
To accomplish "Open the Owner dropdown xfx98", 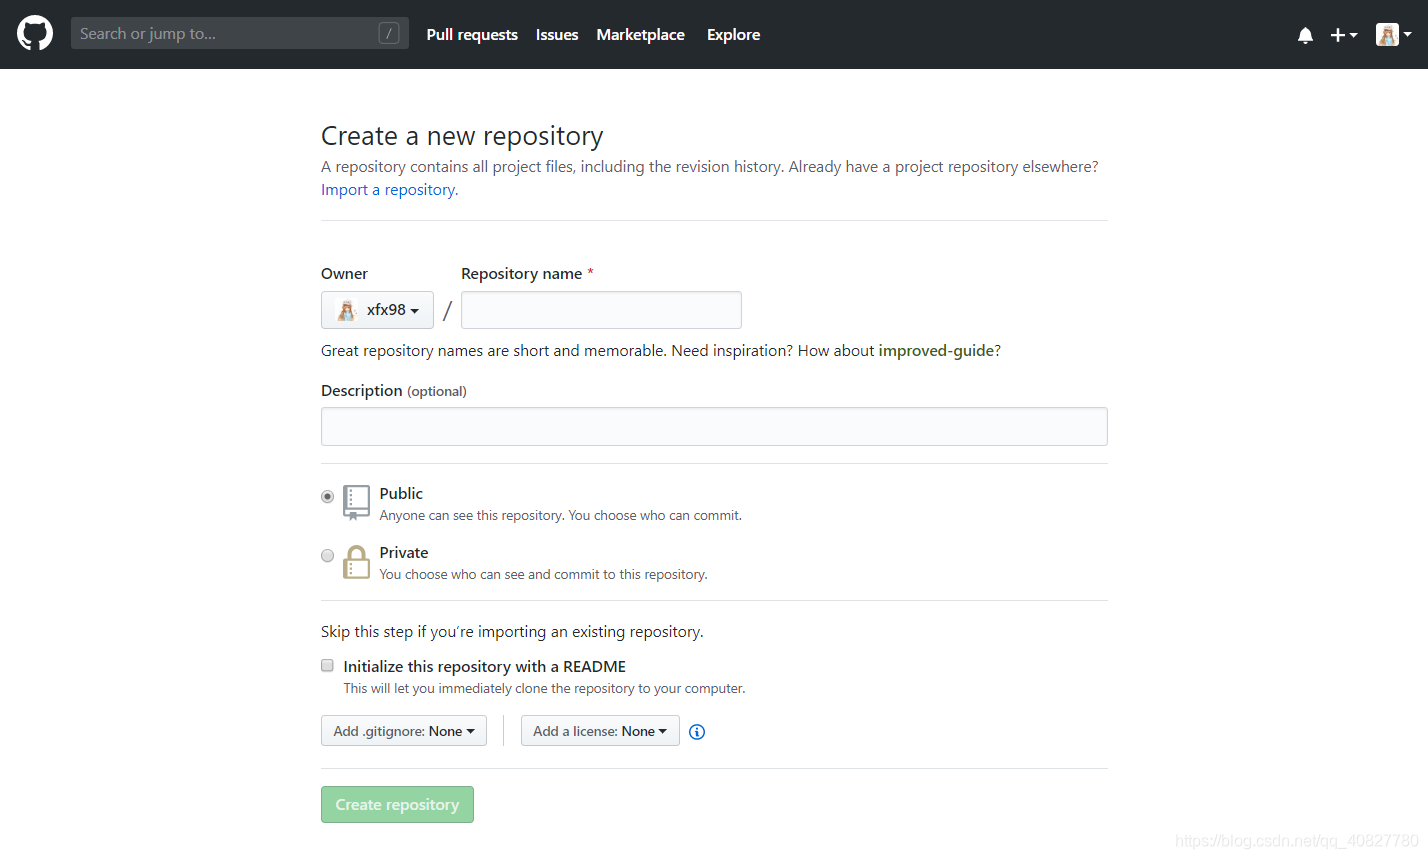I will [377, 310].
